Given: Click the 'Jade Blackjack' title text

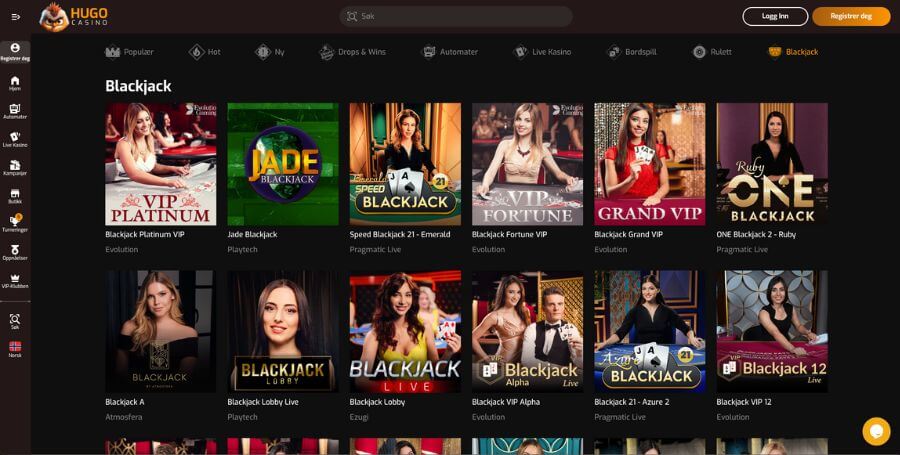Looking at the screenshot, I should point(252,235).
